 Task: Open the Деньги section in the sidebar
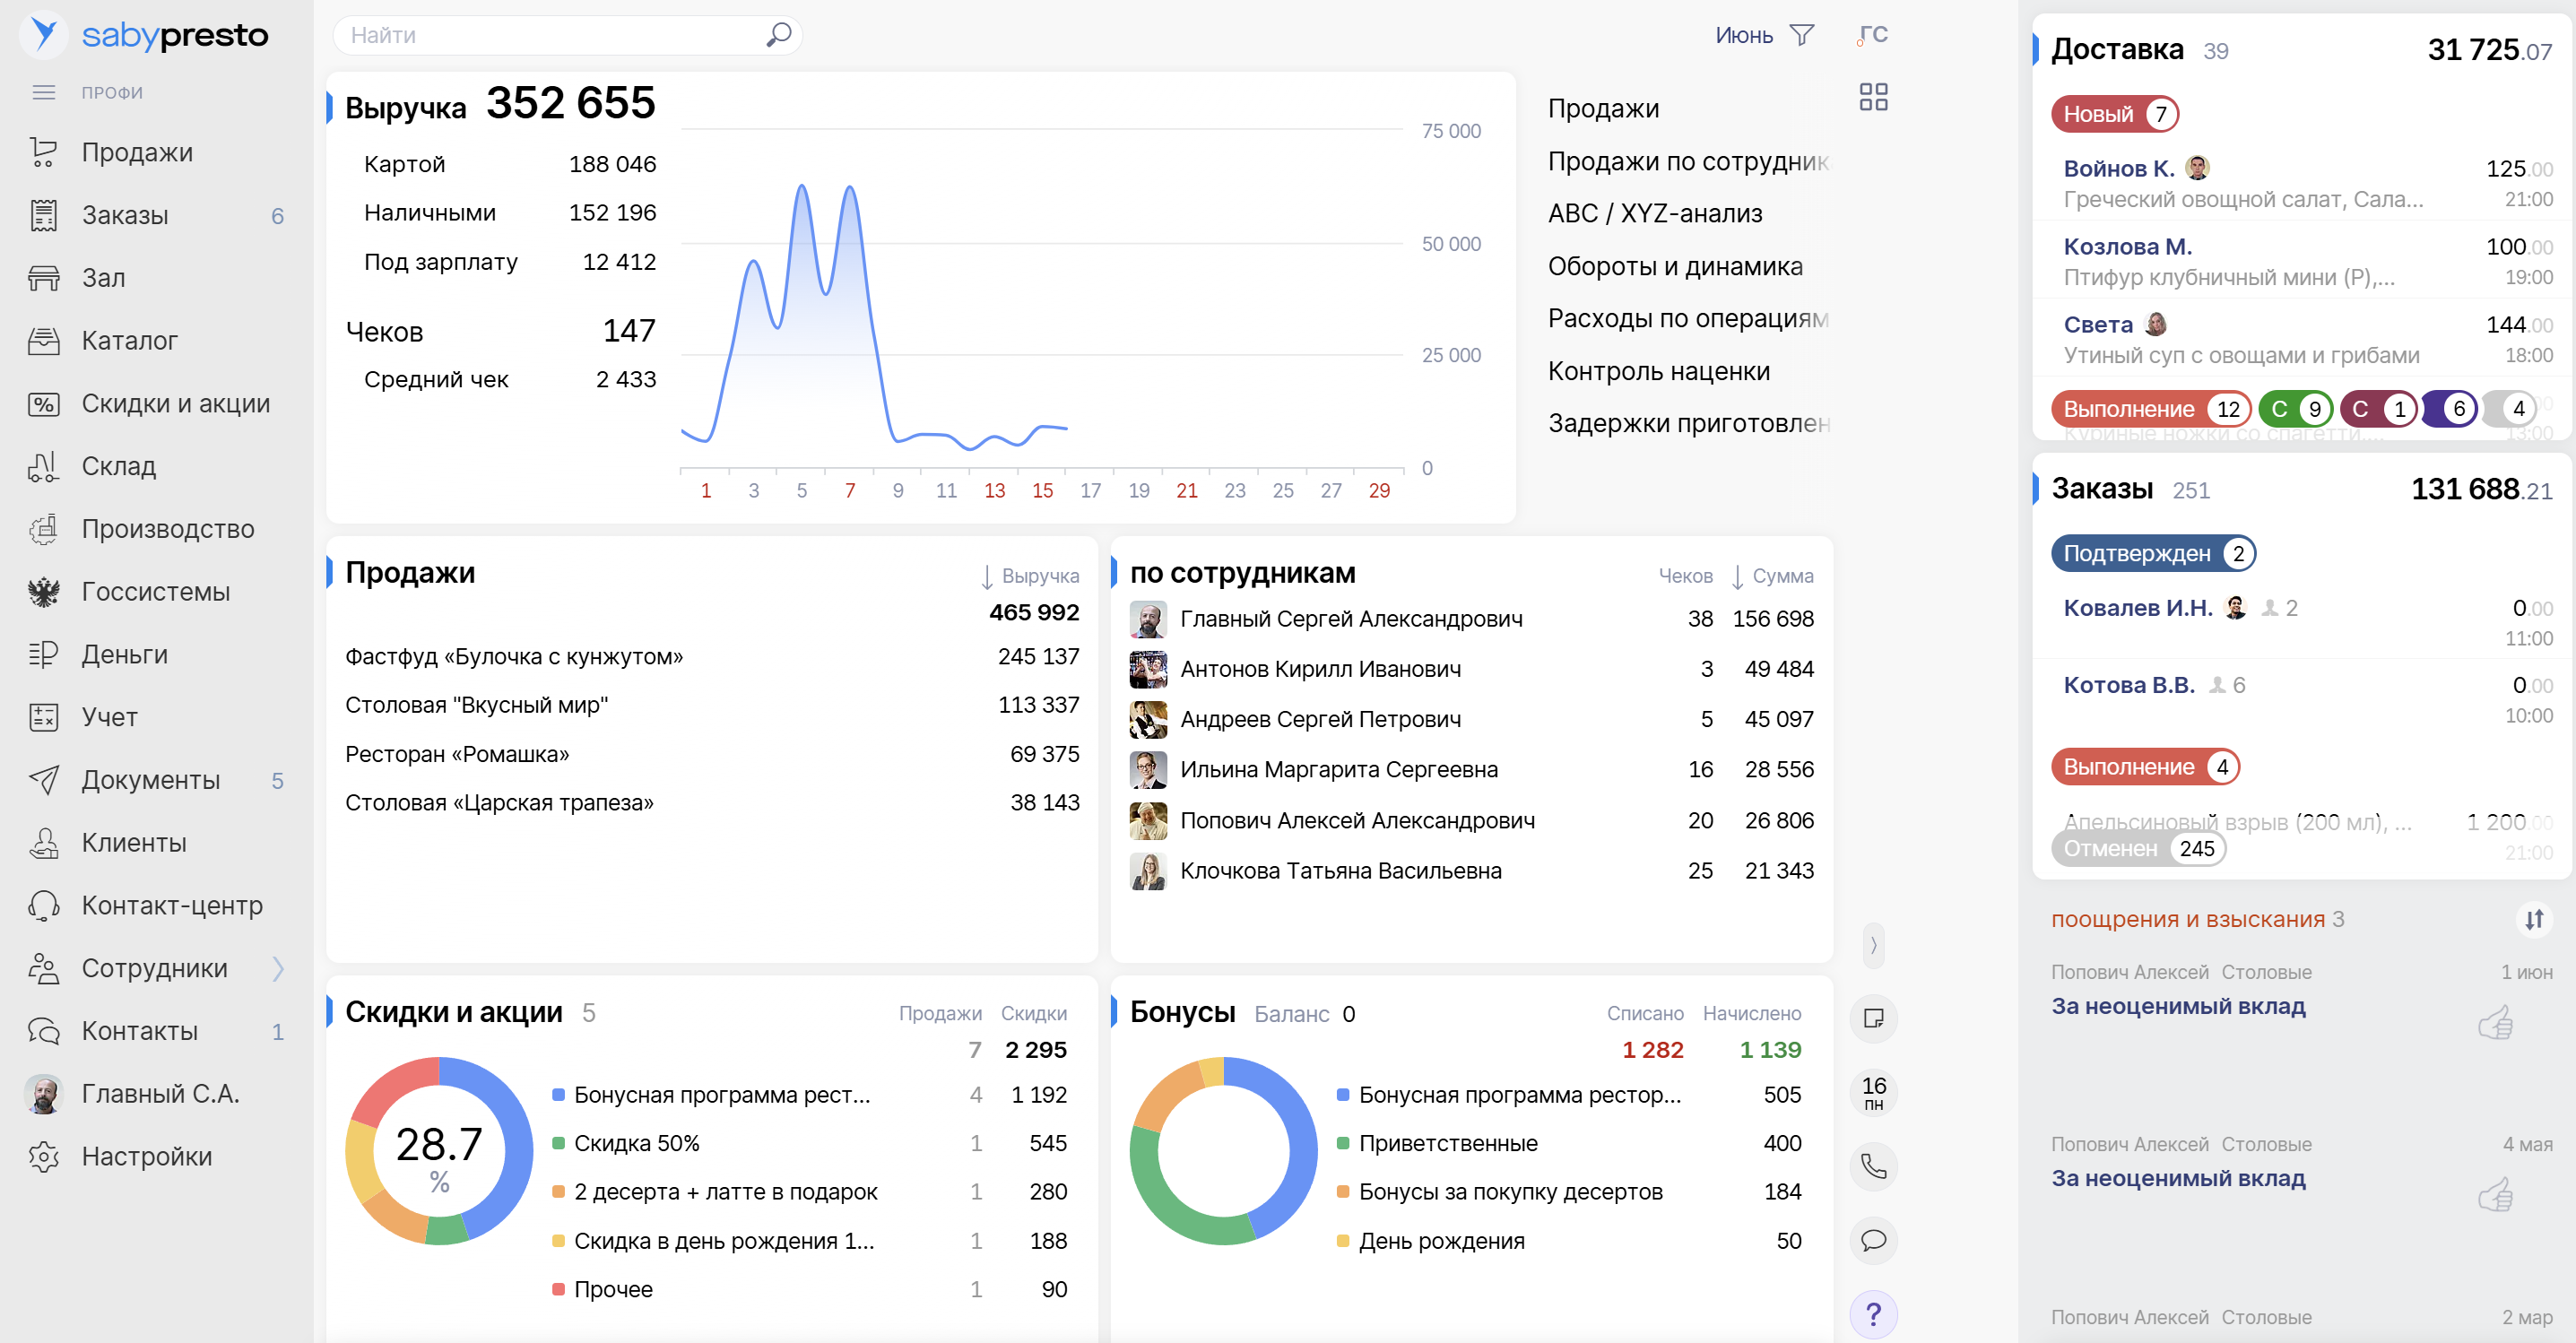point(124,654)
